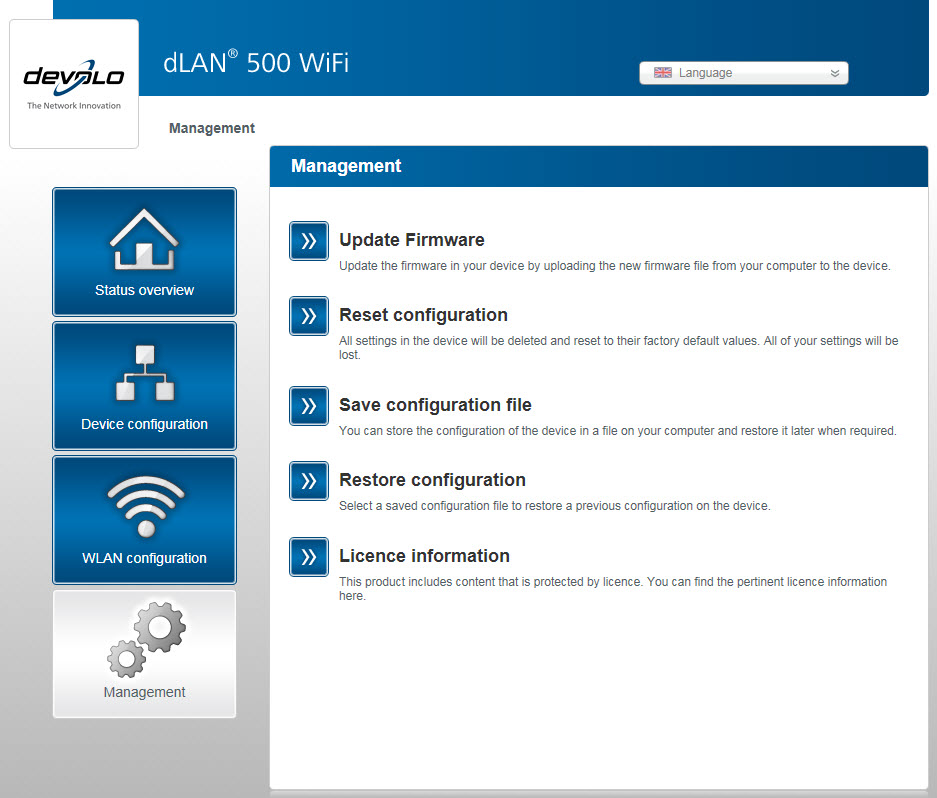Screen dimensions: 937x798
Task: Click 'Update the firmware in your device' description
Action: (x=614, y=266)
